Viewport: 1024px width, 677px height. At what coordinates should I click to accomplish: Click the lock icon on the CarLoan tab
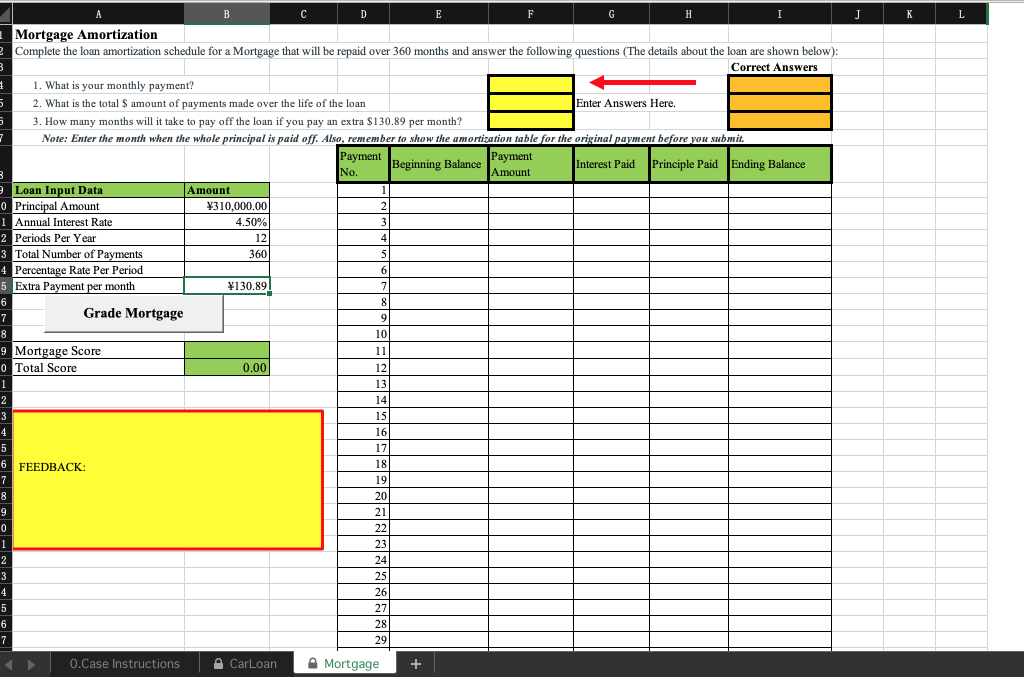pos(218,663)
